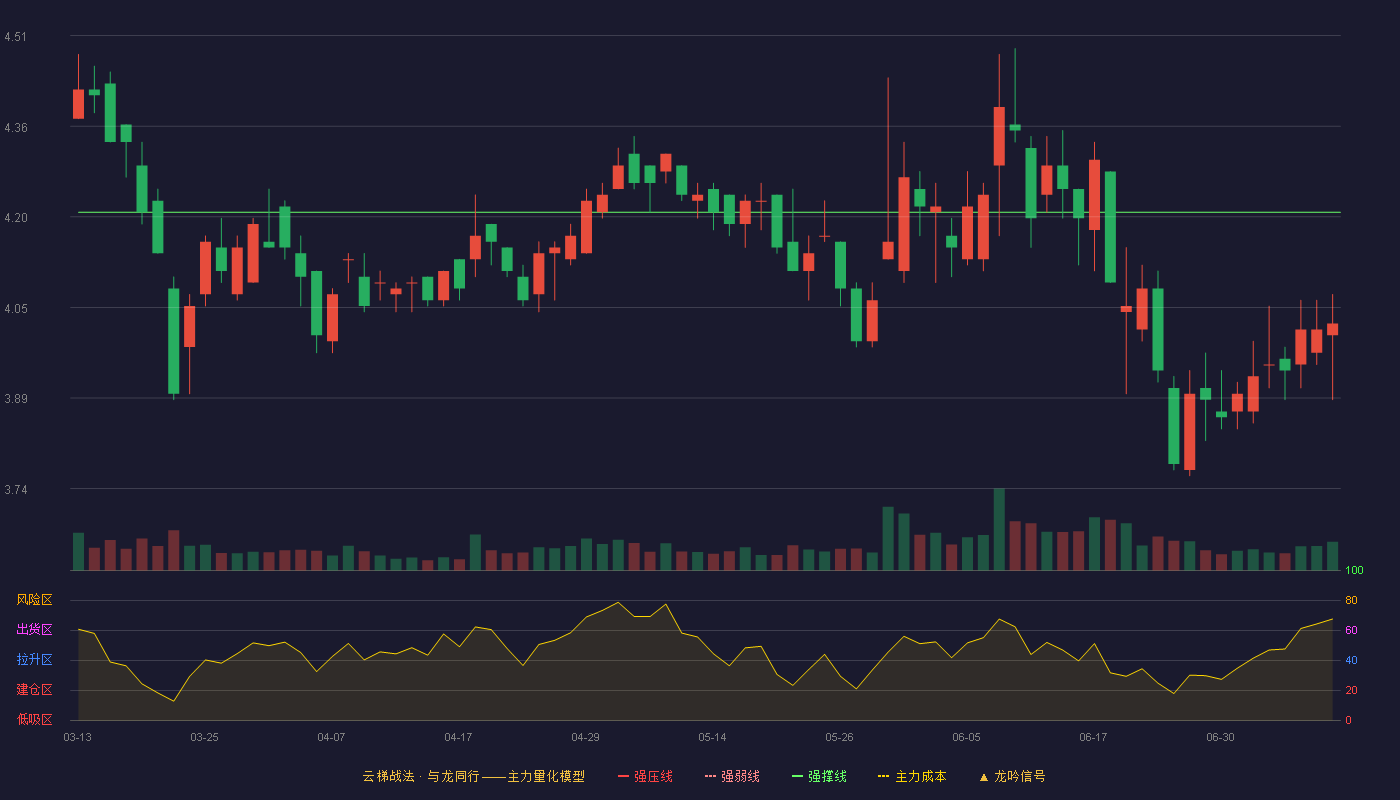Click the 03-13 date label
1400x800 pixels.
(x=77, y=737)
